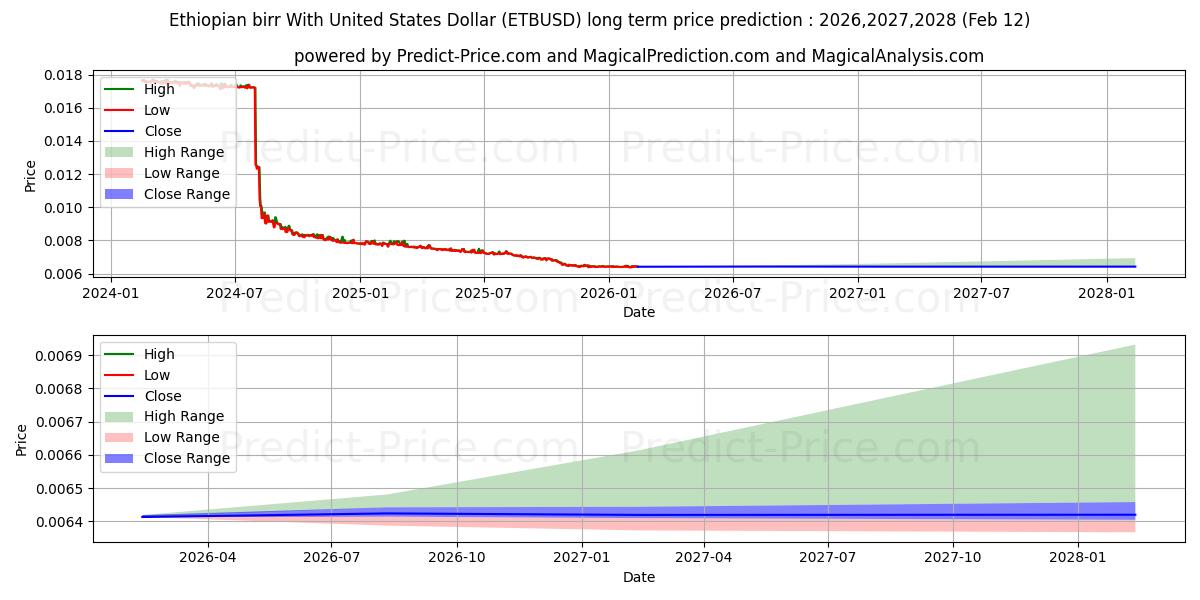This screenshot has height=600, width=1200.
Task: Click the 2027-10 tick on bottom chart axis
Action: (x=953, y=558)
